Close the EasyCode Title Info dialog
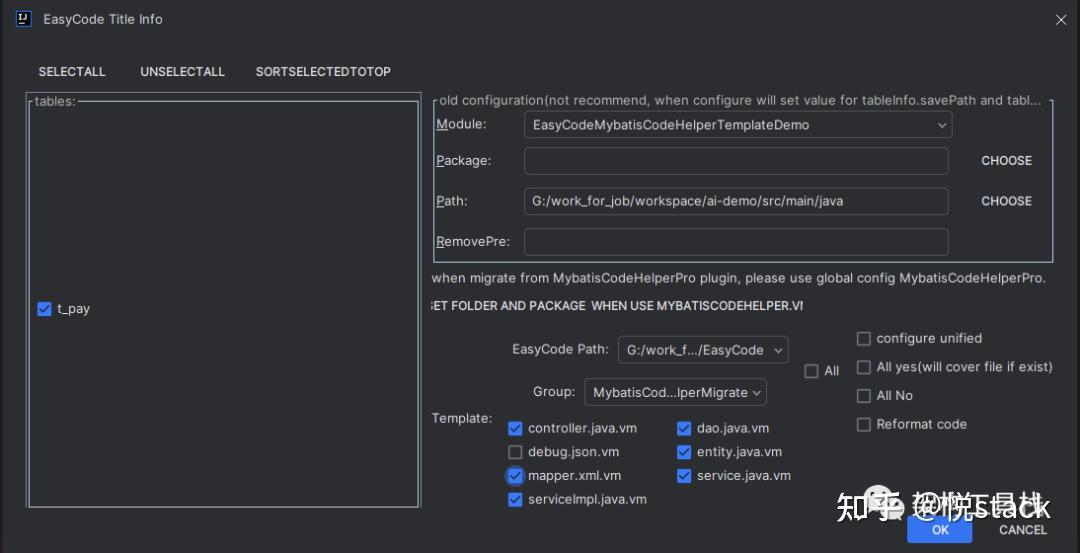The image size is (1080, 553). coord(1061,19)
